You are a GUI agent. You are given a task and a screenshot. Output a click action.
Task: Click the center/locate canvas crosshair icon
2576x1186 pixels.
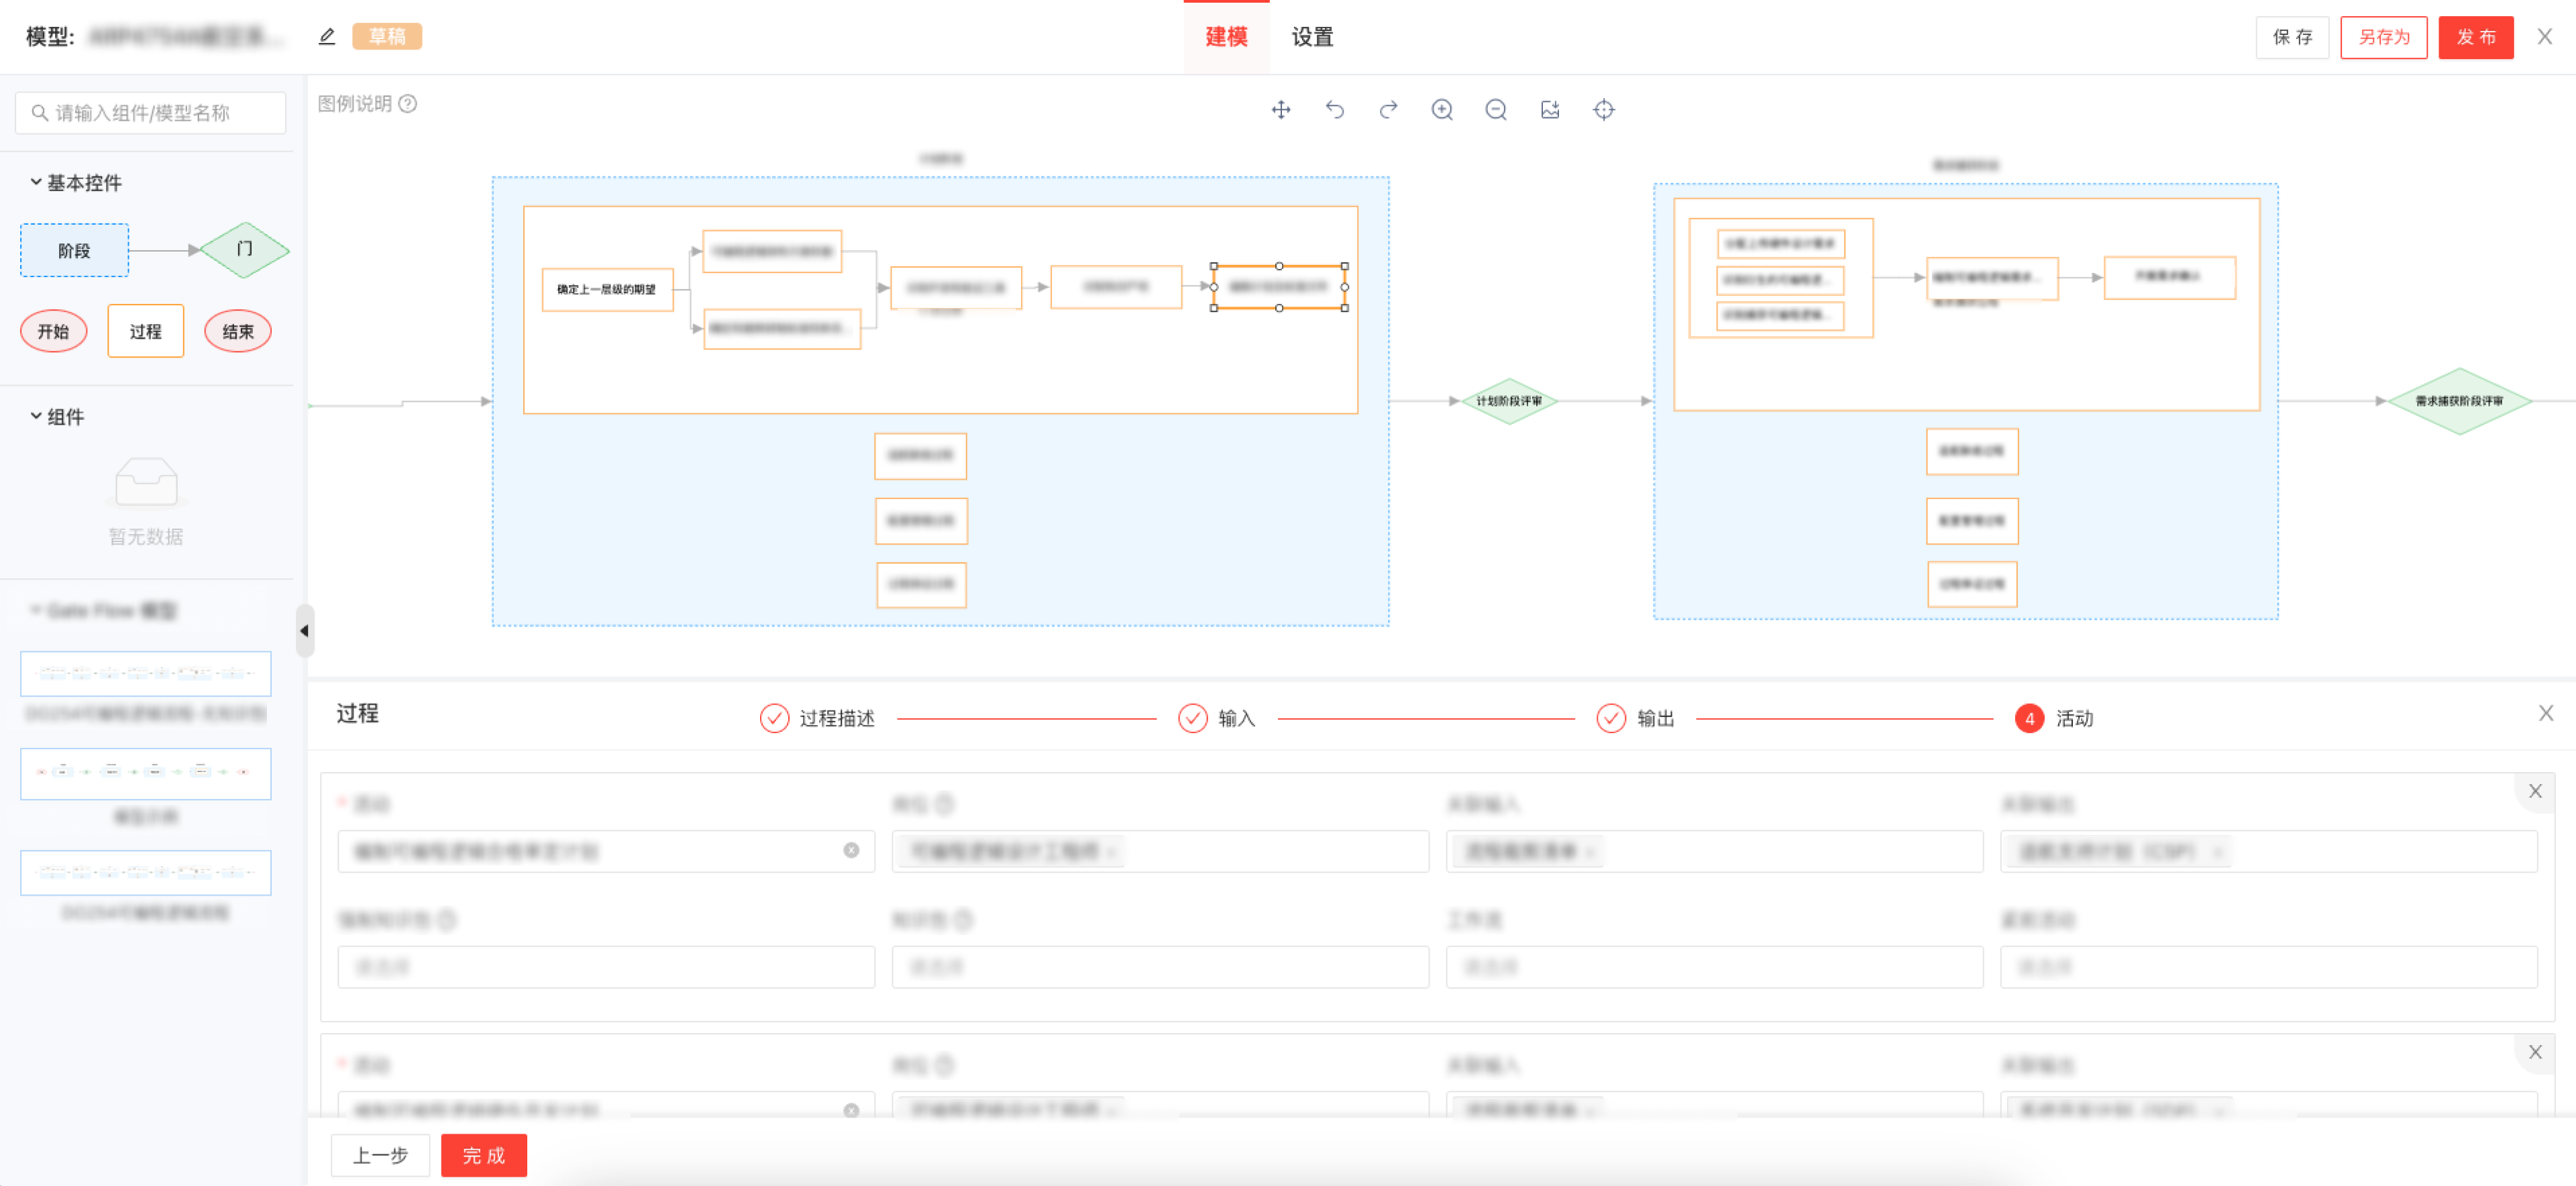pyautogui.click(x=1603, y=110)
